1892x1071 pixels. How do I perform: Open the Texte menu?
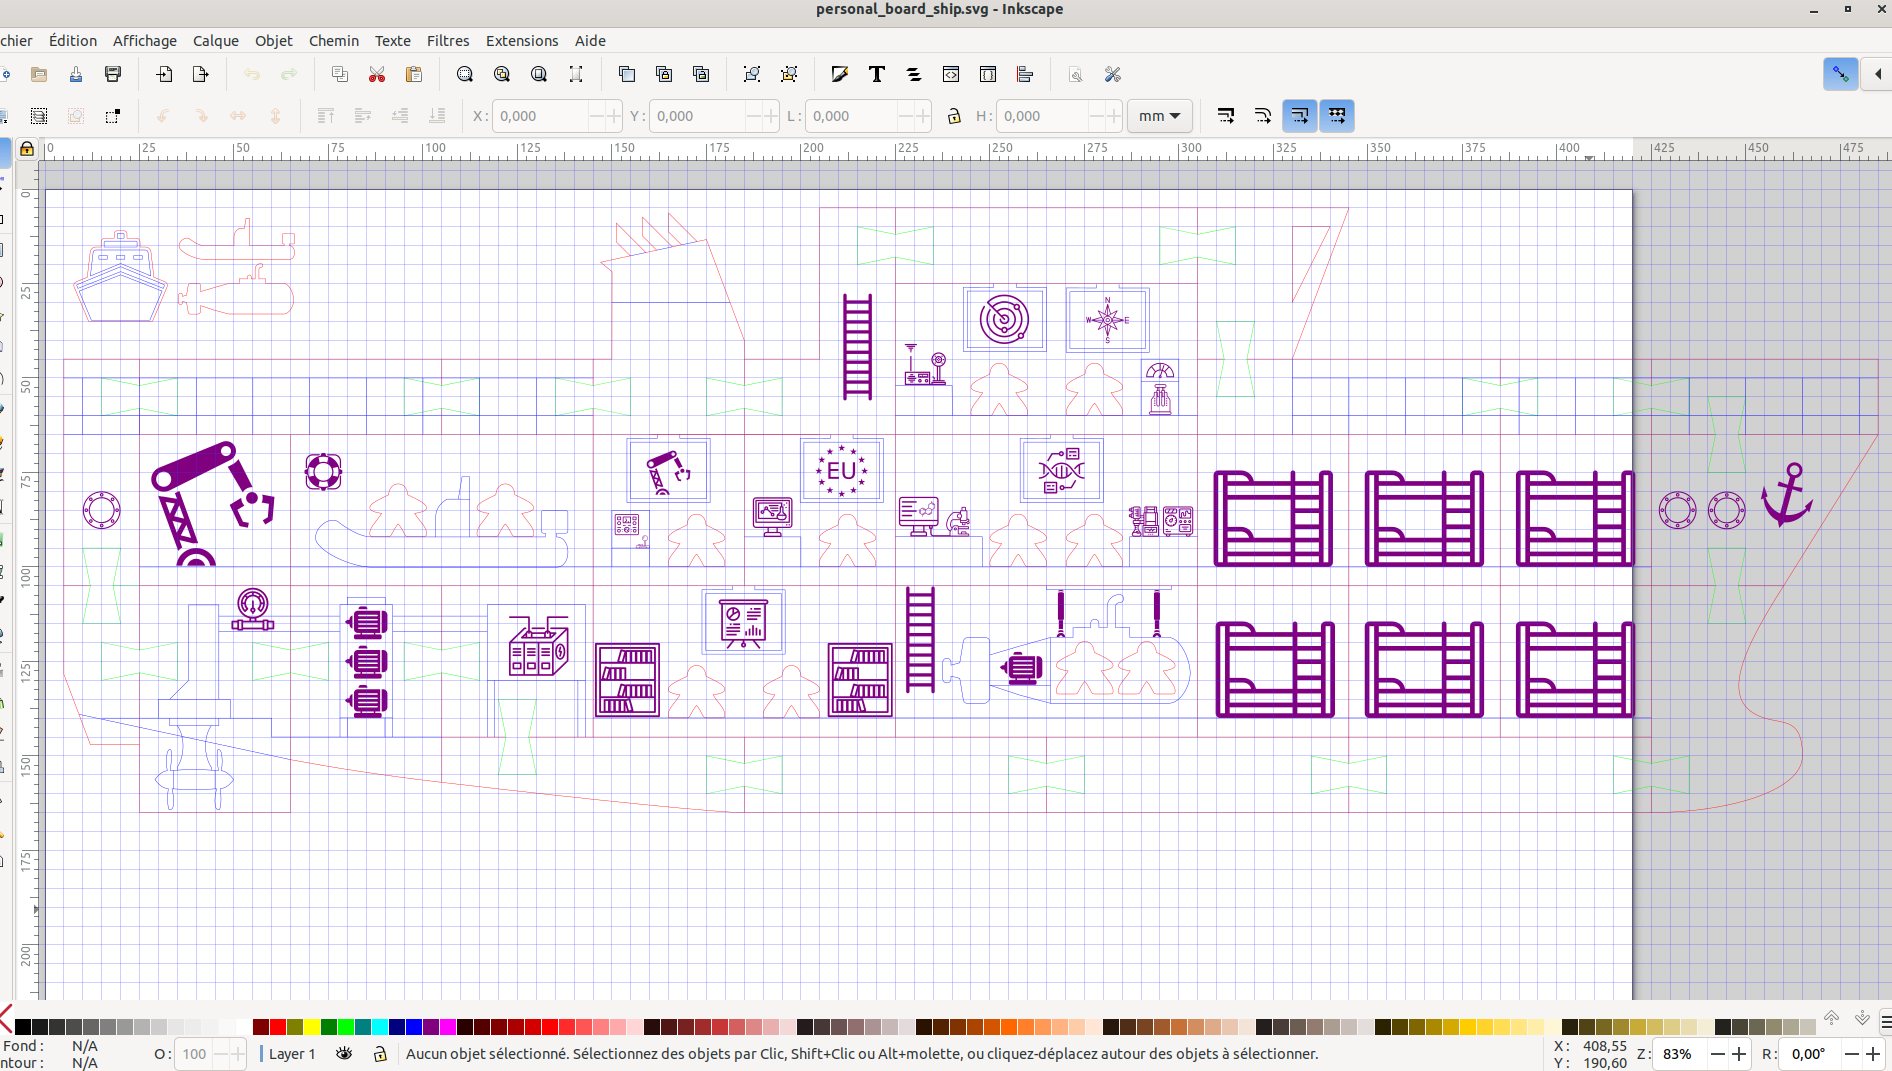(393, 40)
